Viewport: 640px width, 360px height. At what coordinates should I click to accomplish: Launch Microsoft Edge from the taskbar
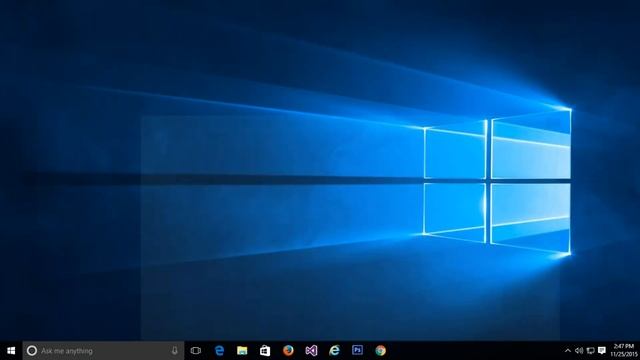click(x=219, y=351)
